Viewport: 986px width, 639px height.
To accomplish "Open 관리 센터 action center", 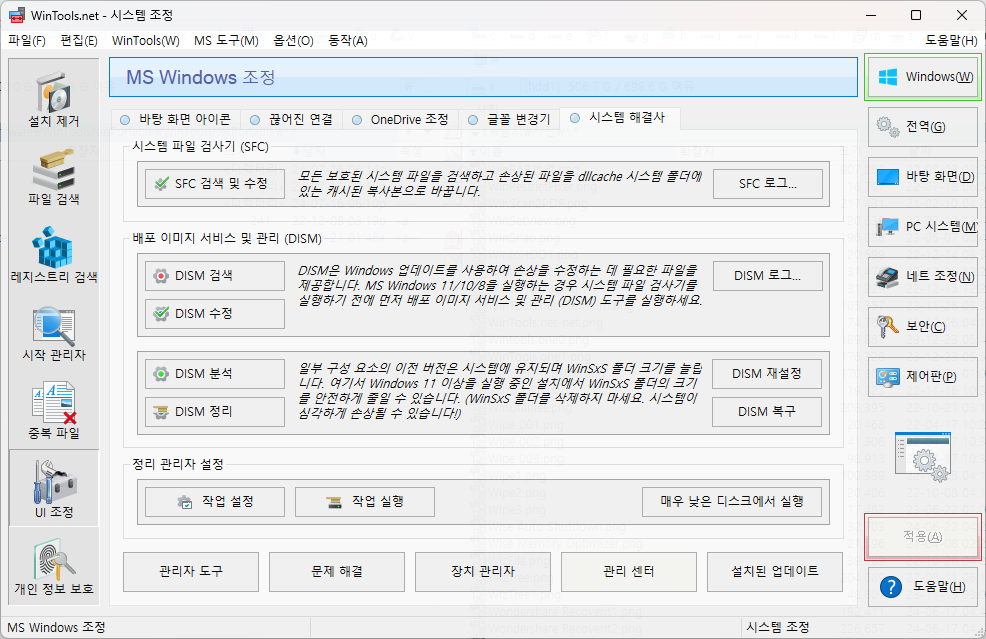I will tap(629, 572).
